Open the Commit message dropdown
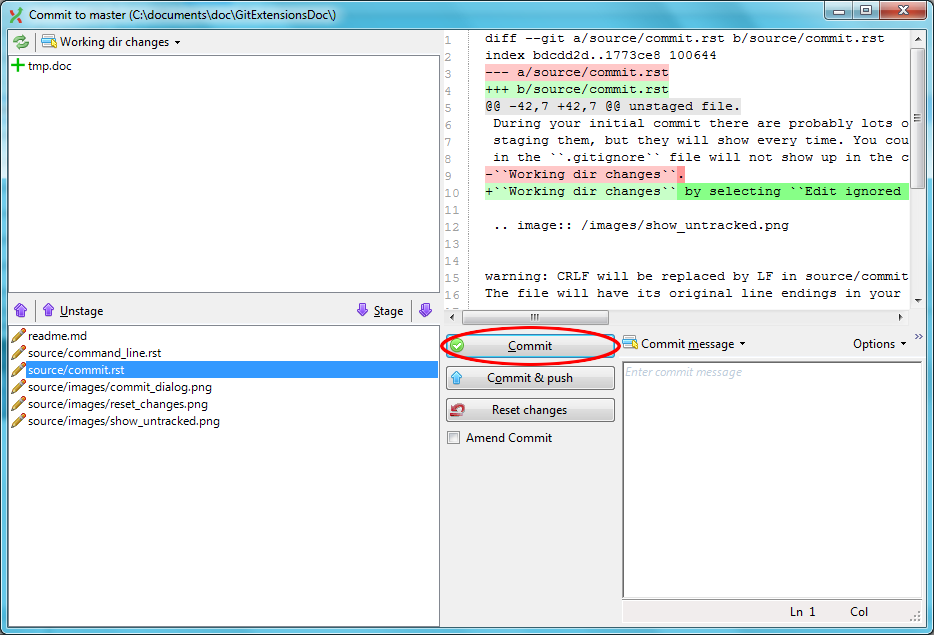 (685, 344)
